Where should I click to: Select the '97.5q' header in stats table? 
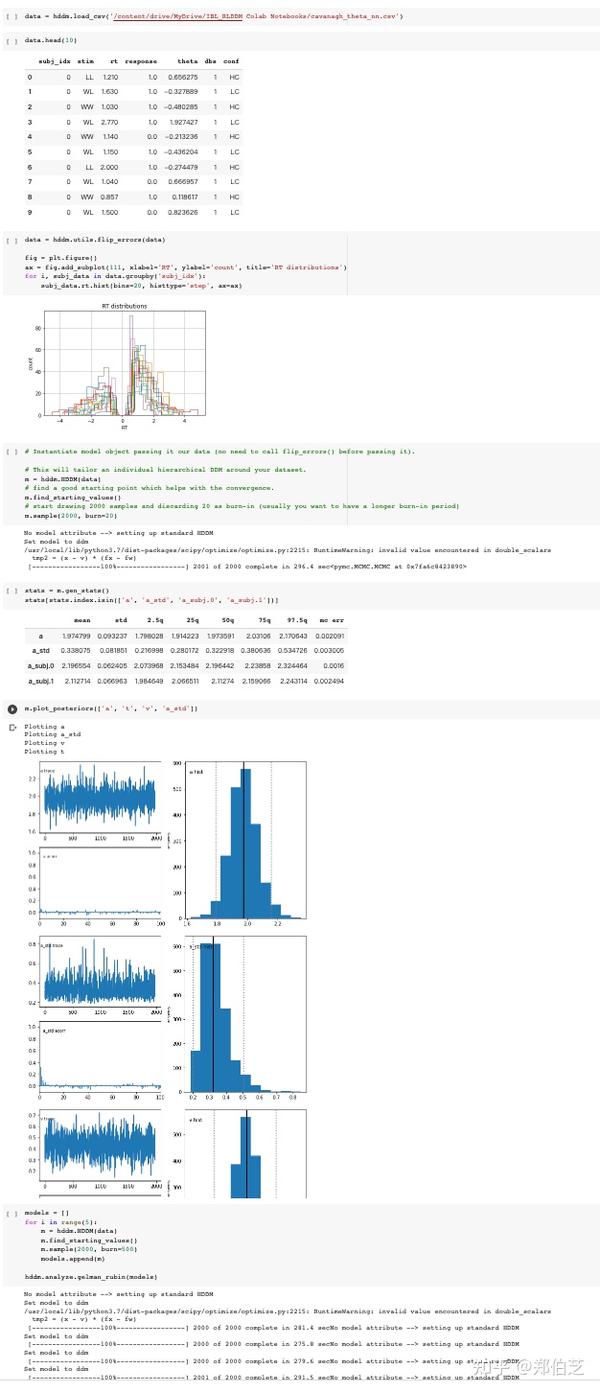click(296, 621)
